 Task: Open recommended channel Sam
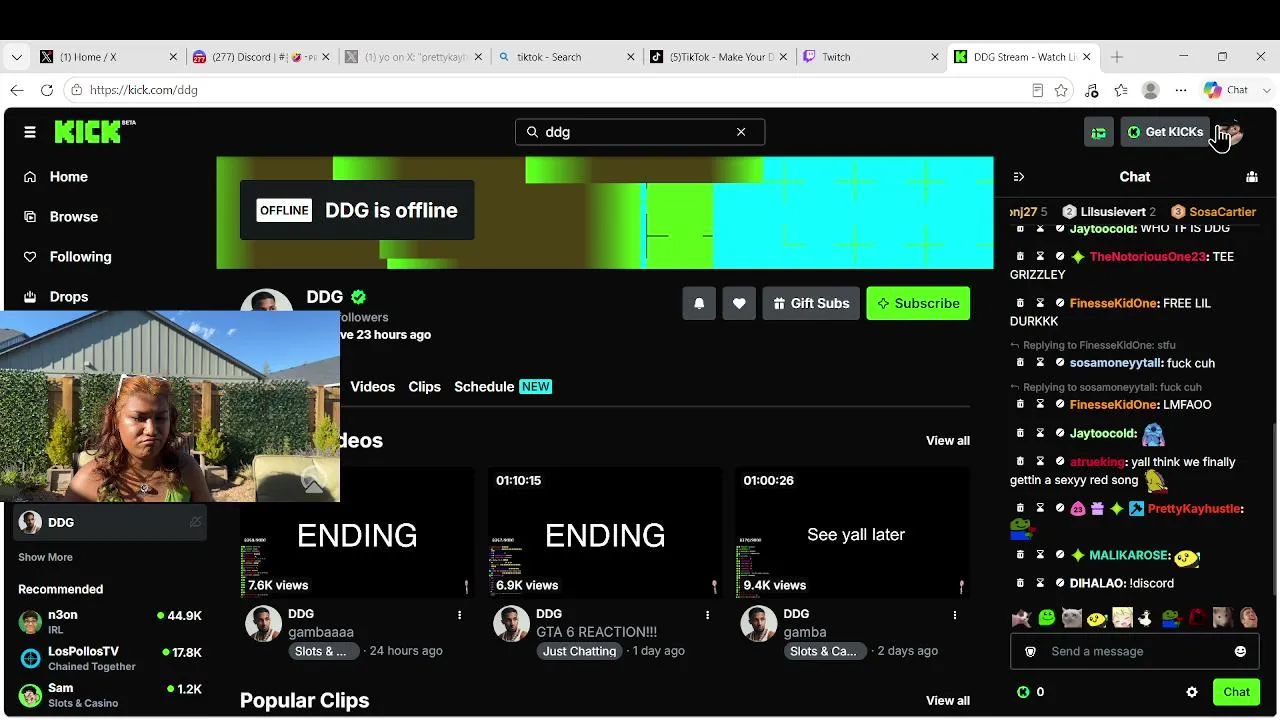(x=110, y=695)
